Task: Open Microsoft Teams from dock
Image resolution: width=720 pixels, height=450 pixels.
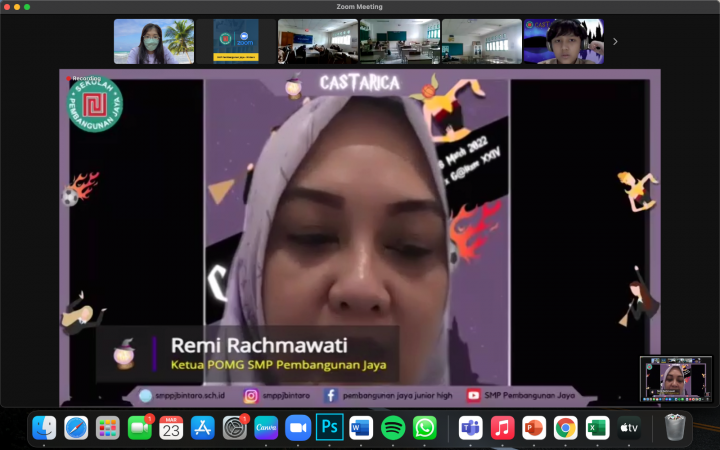Action: click(x=471, y=428)
